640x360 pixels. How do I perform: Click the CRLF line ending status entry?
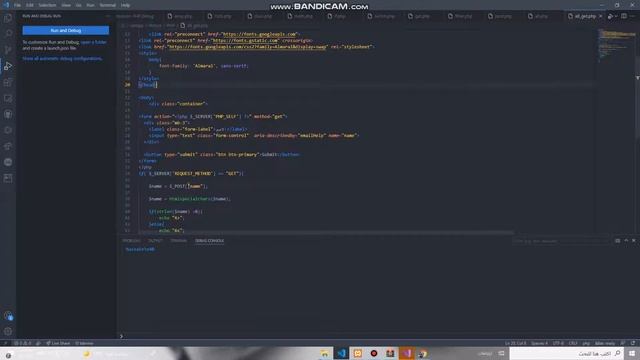click(573, 343)
